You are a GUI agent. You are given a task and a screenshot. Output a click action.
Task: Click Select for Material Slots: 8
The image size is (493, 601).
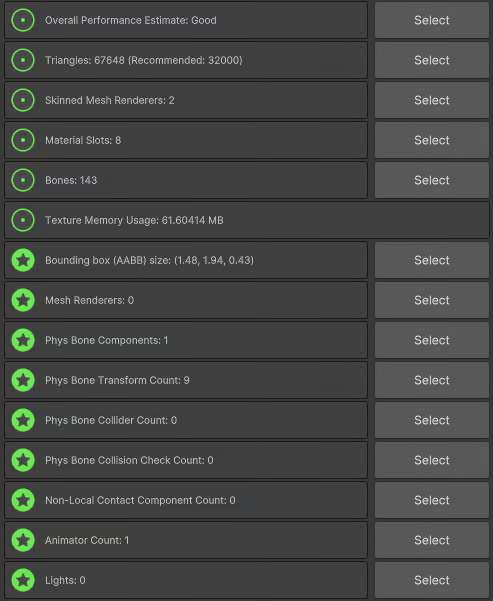pyautogui.click(x=432, y=140)
